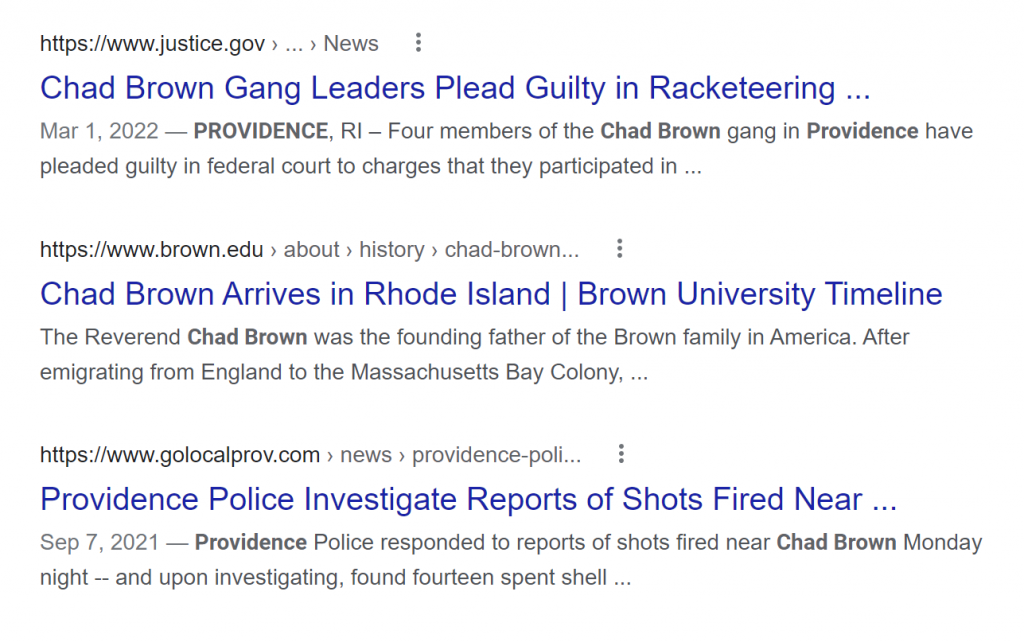Open three-dot menu for golocalprov.com result
Image resolution: width=1024 pixels, height=642 pixels.
[621, 454]
